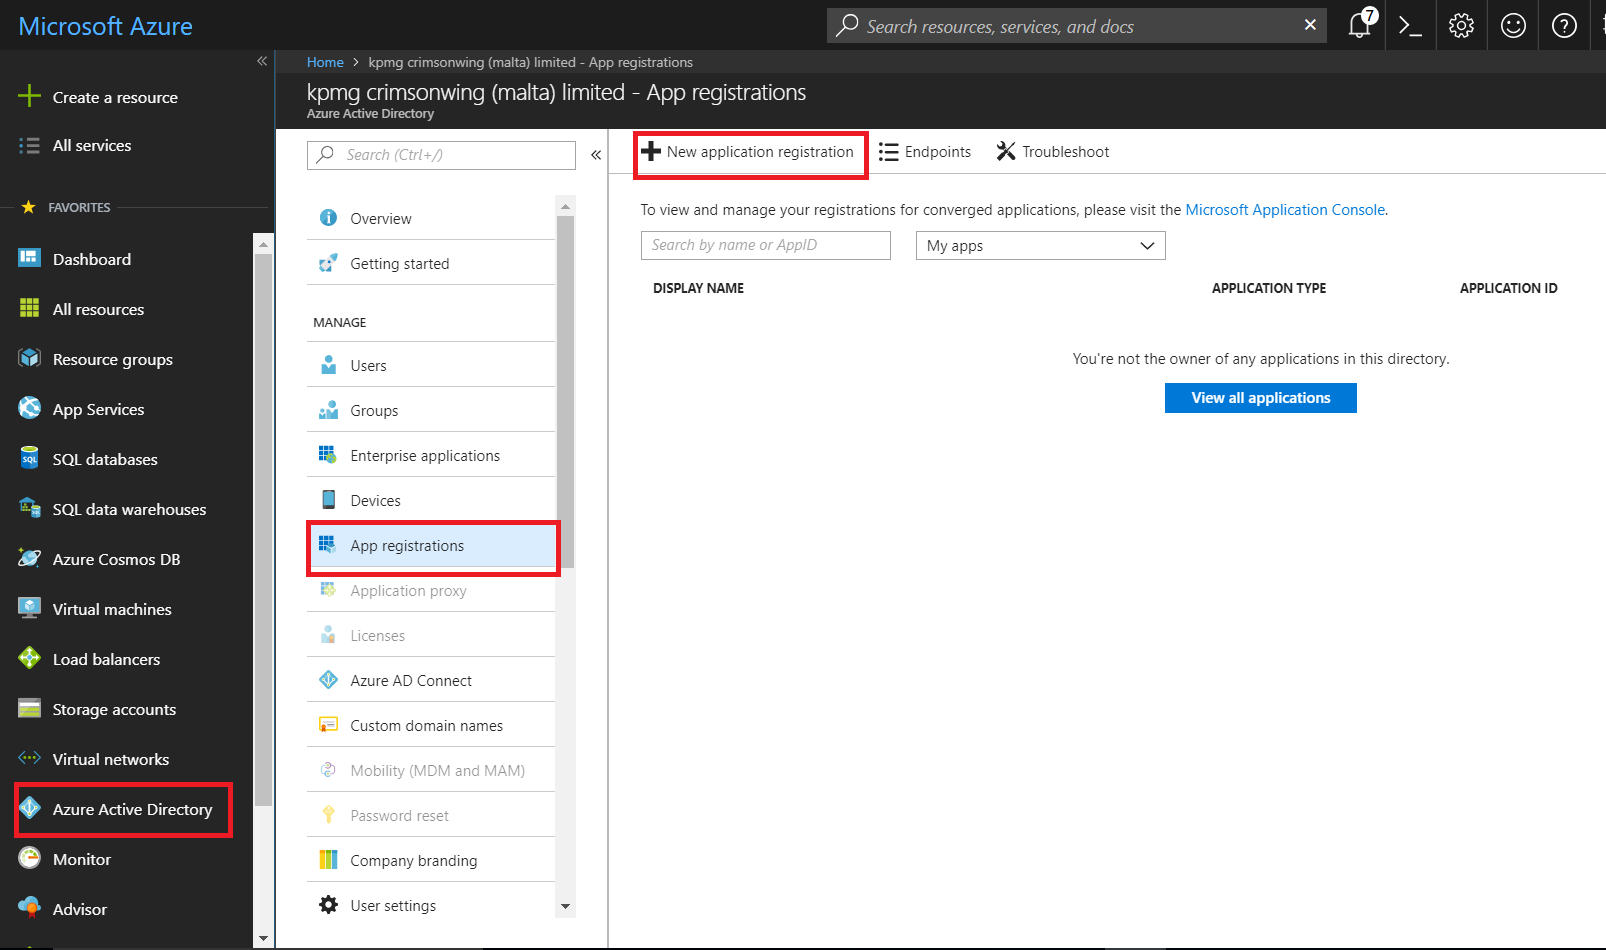The height and width of the screenshot is (950, 1606).
Task: Open the settings gear icon
Action: pyautogui.click(x=1461, y=25)
